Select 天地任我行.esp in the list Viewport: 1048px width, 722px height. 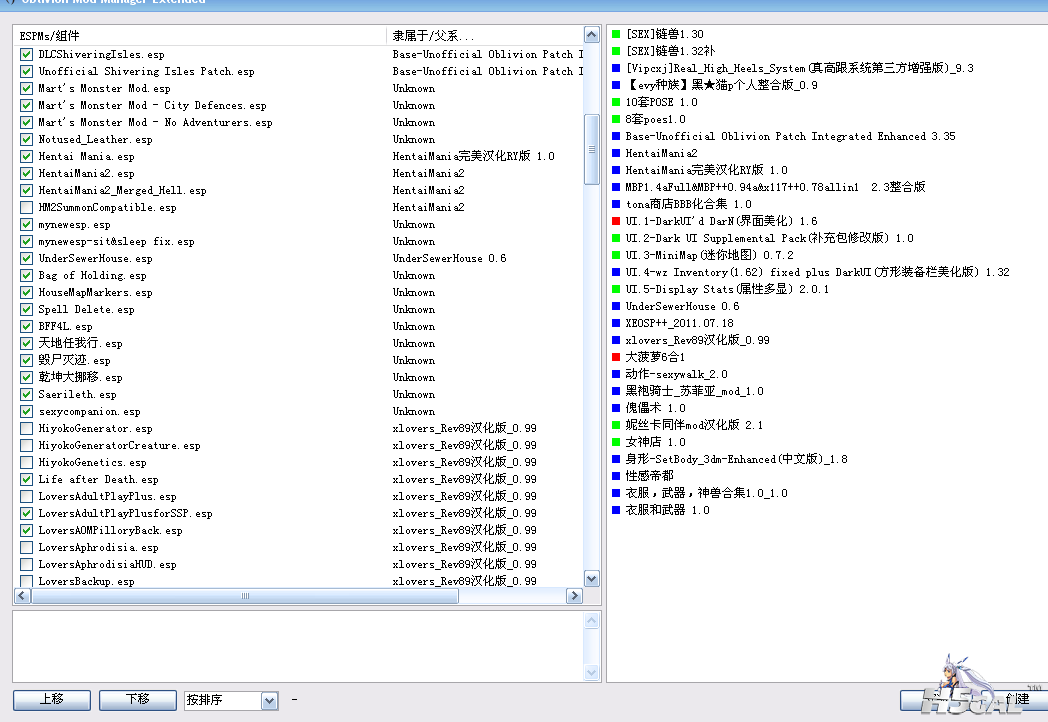click(x=80, y=343)
